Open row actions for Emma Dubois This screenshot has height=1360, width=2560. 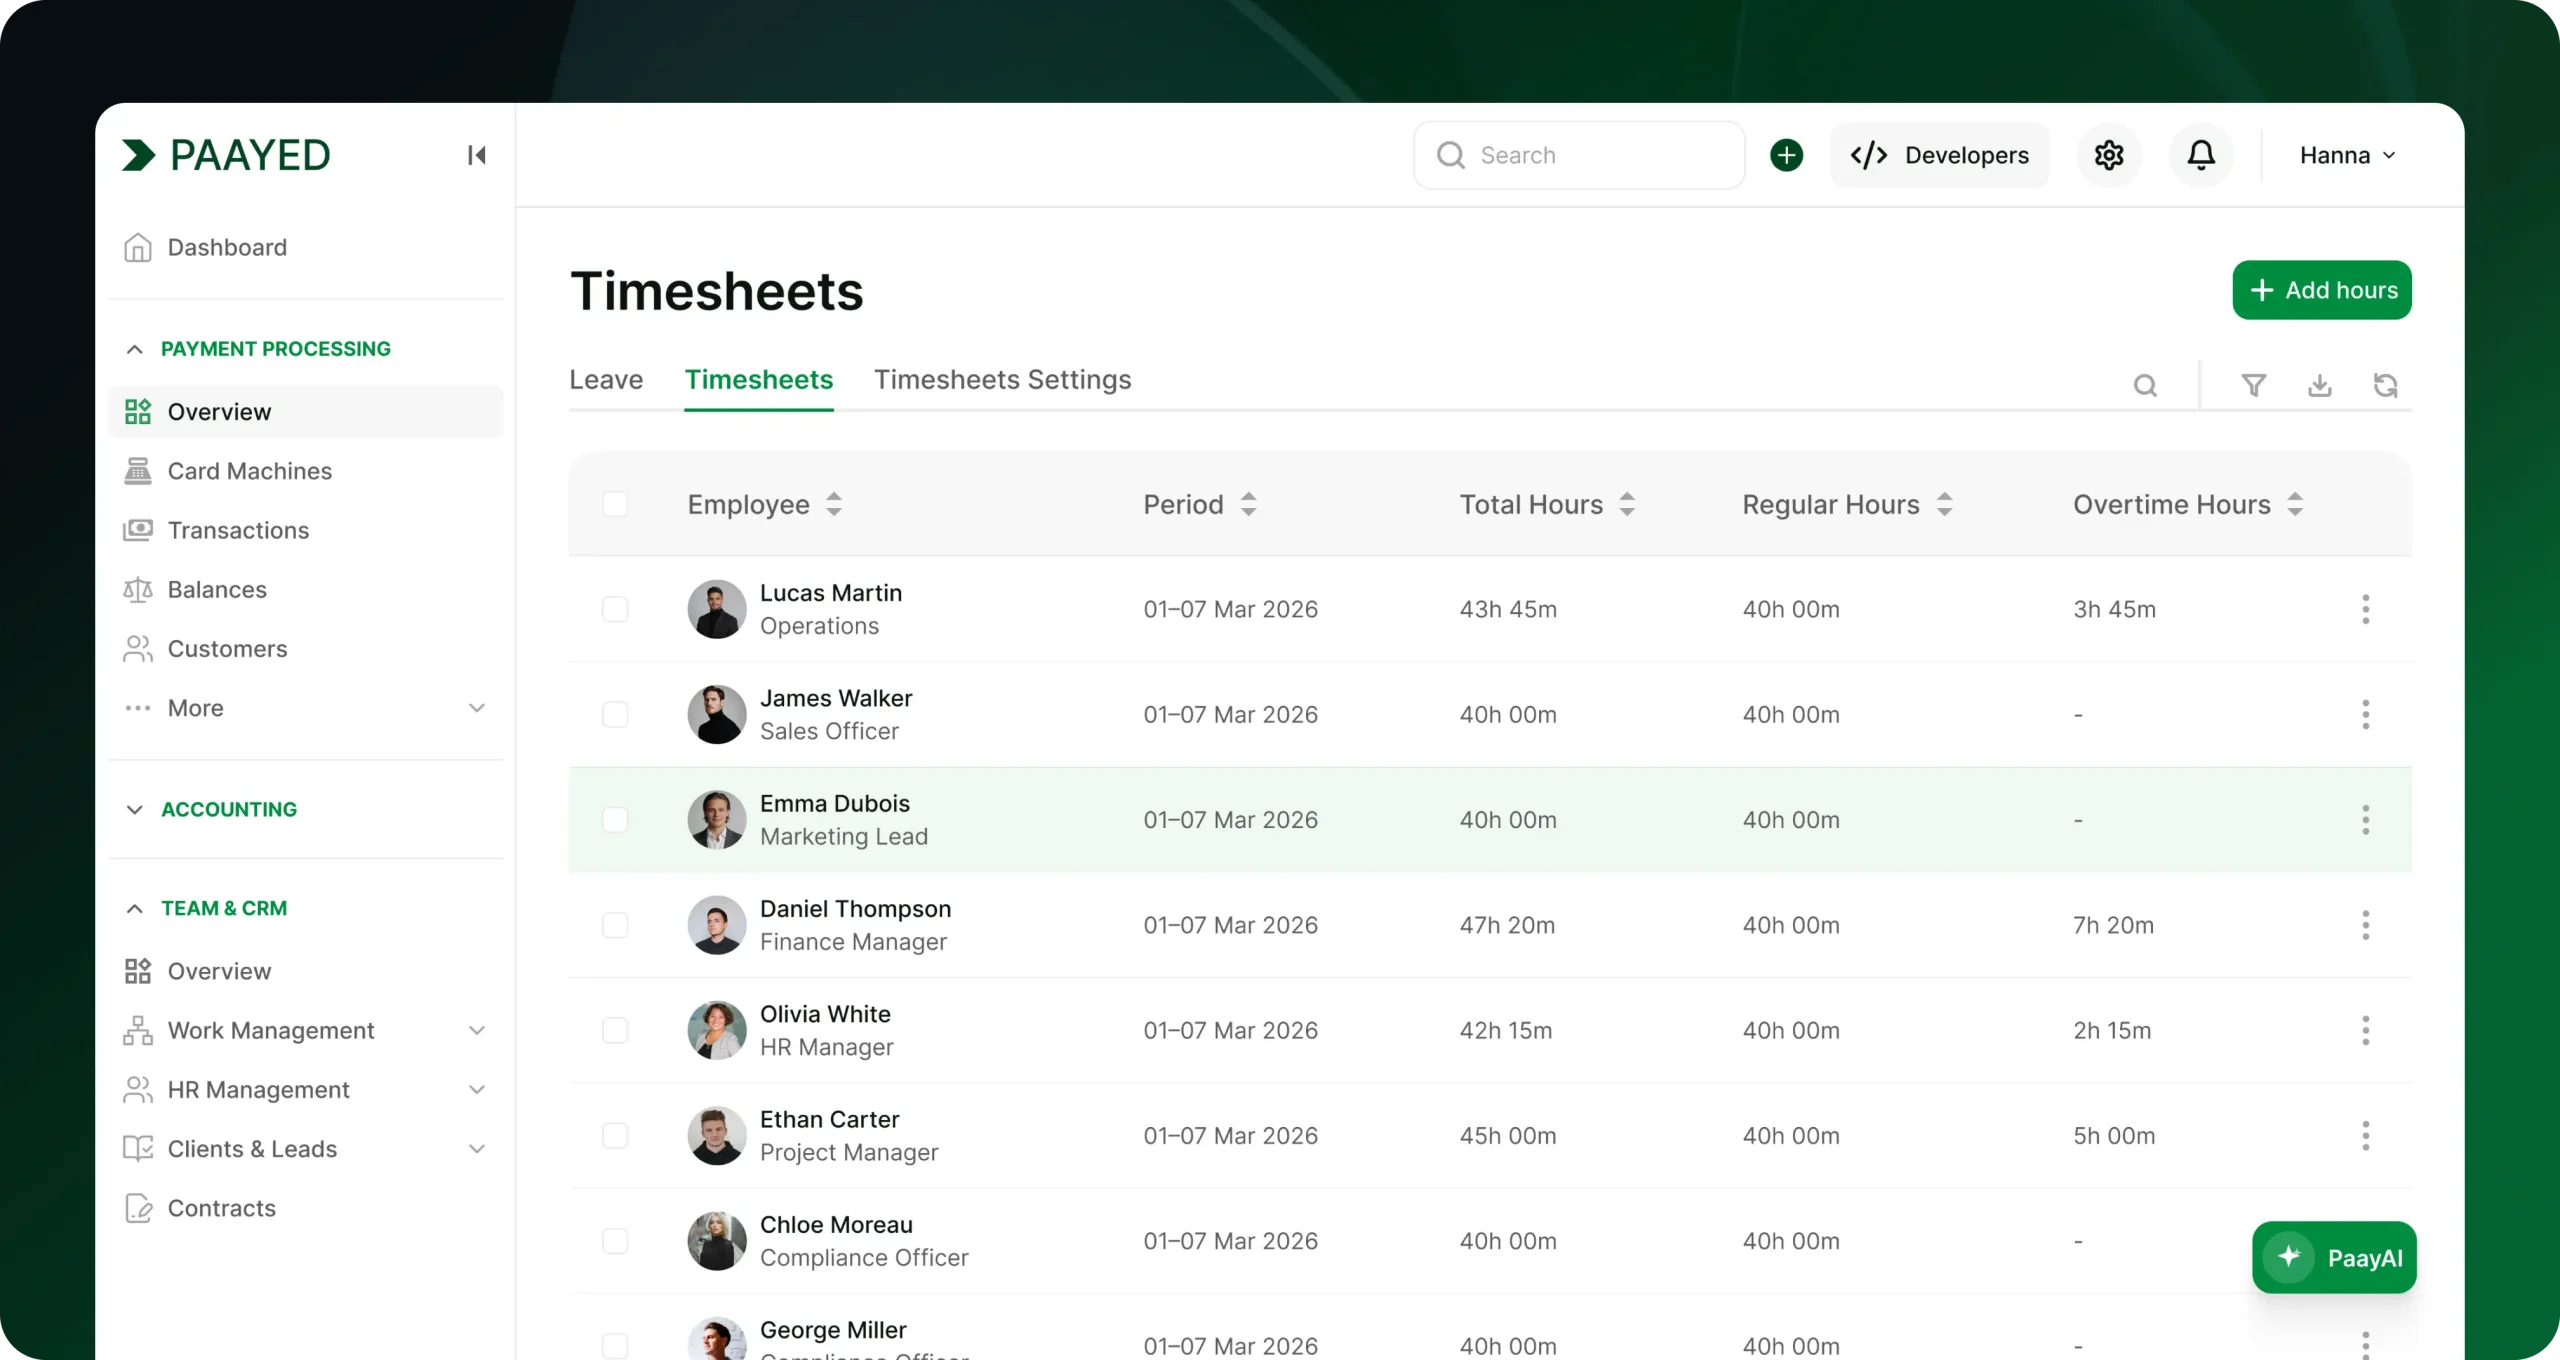pos(2365,820)
